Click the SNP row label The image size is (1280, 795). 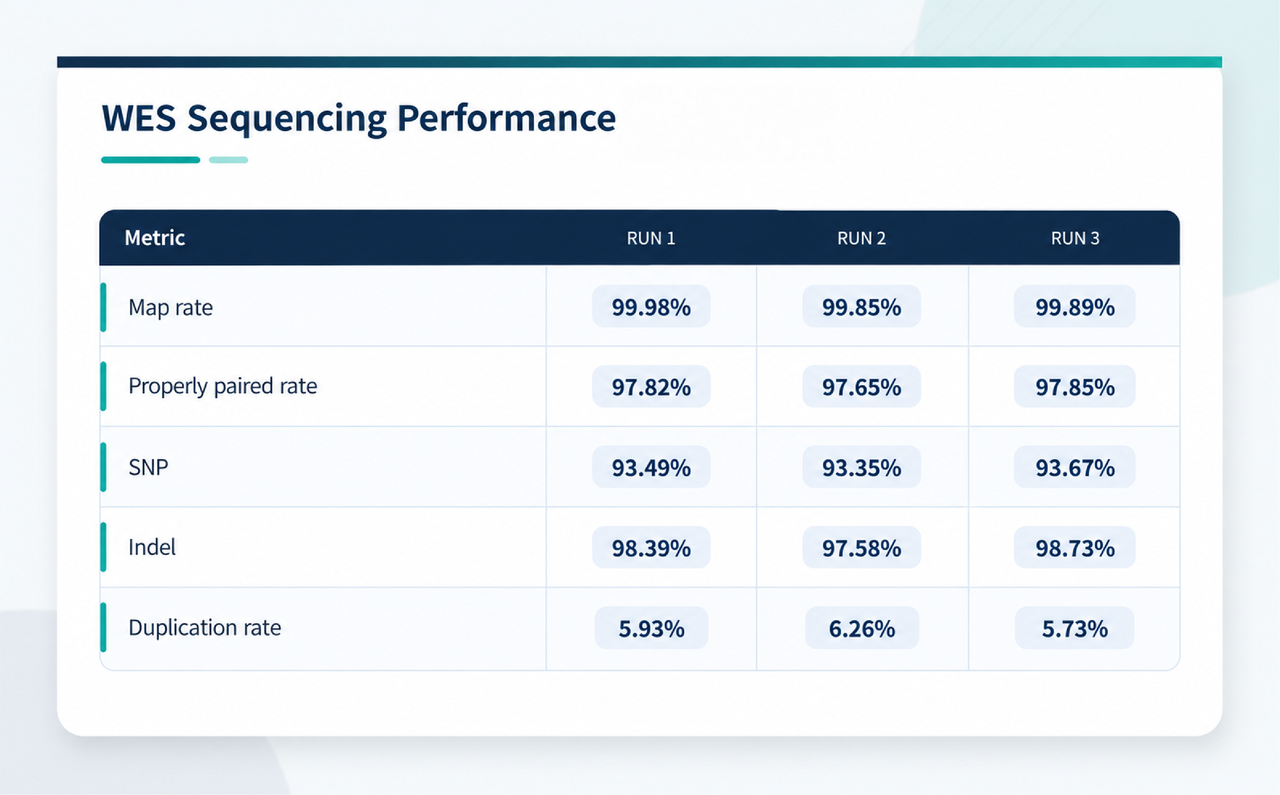tap(148, 467)
